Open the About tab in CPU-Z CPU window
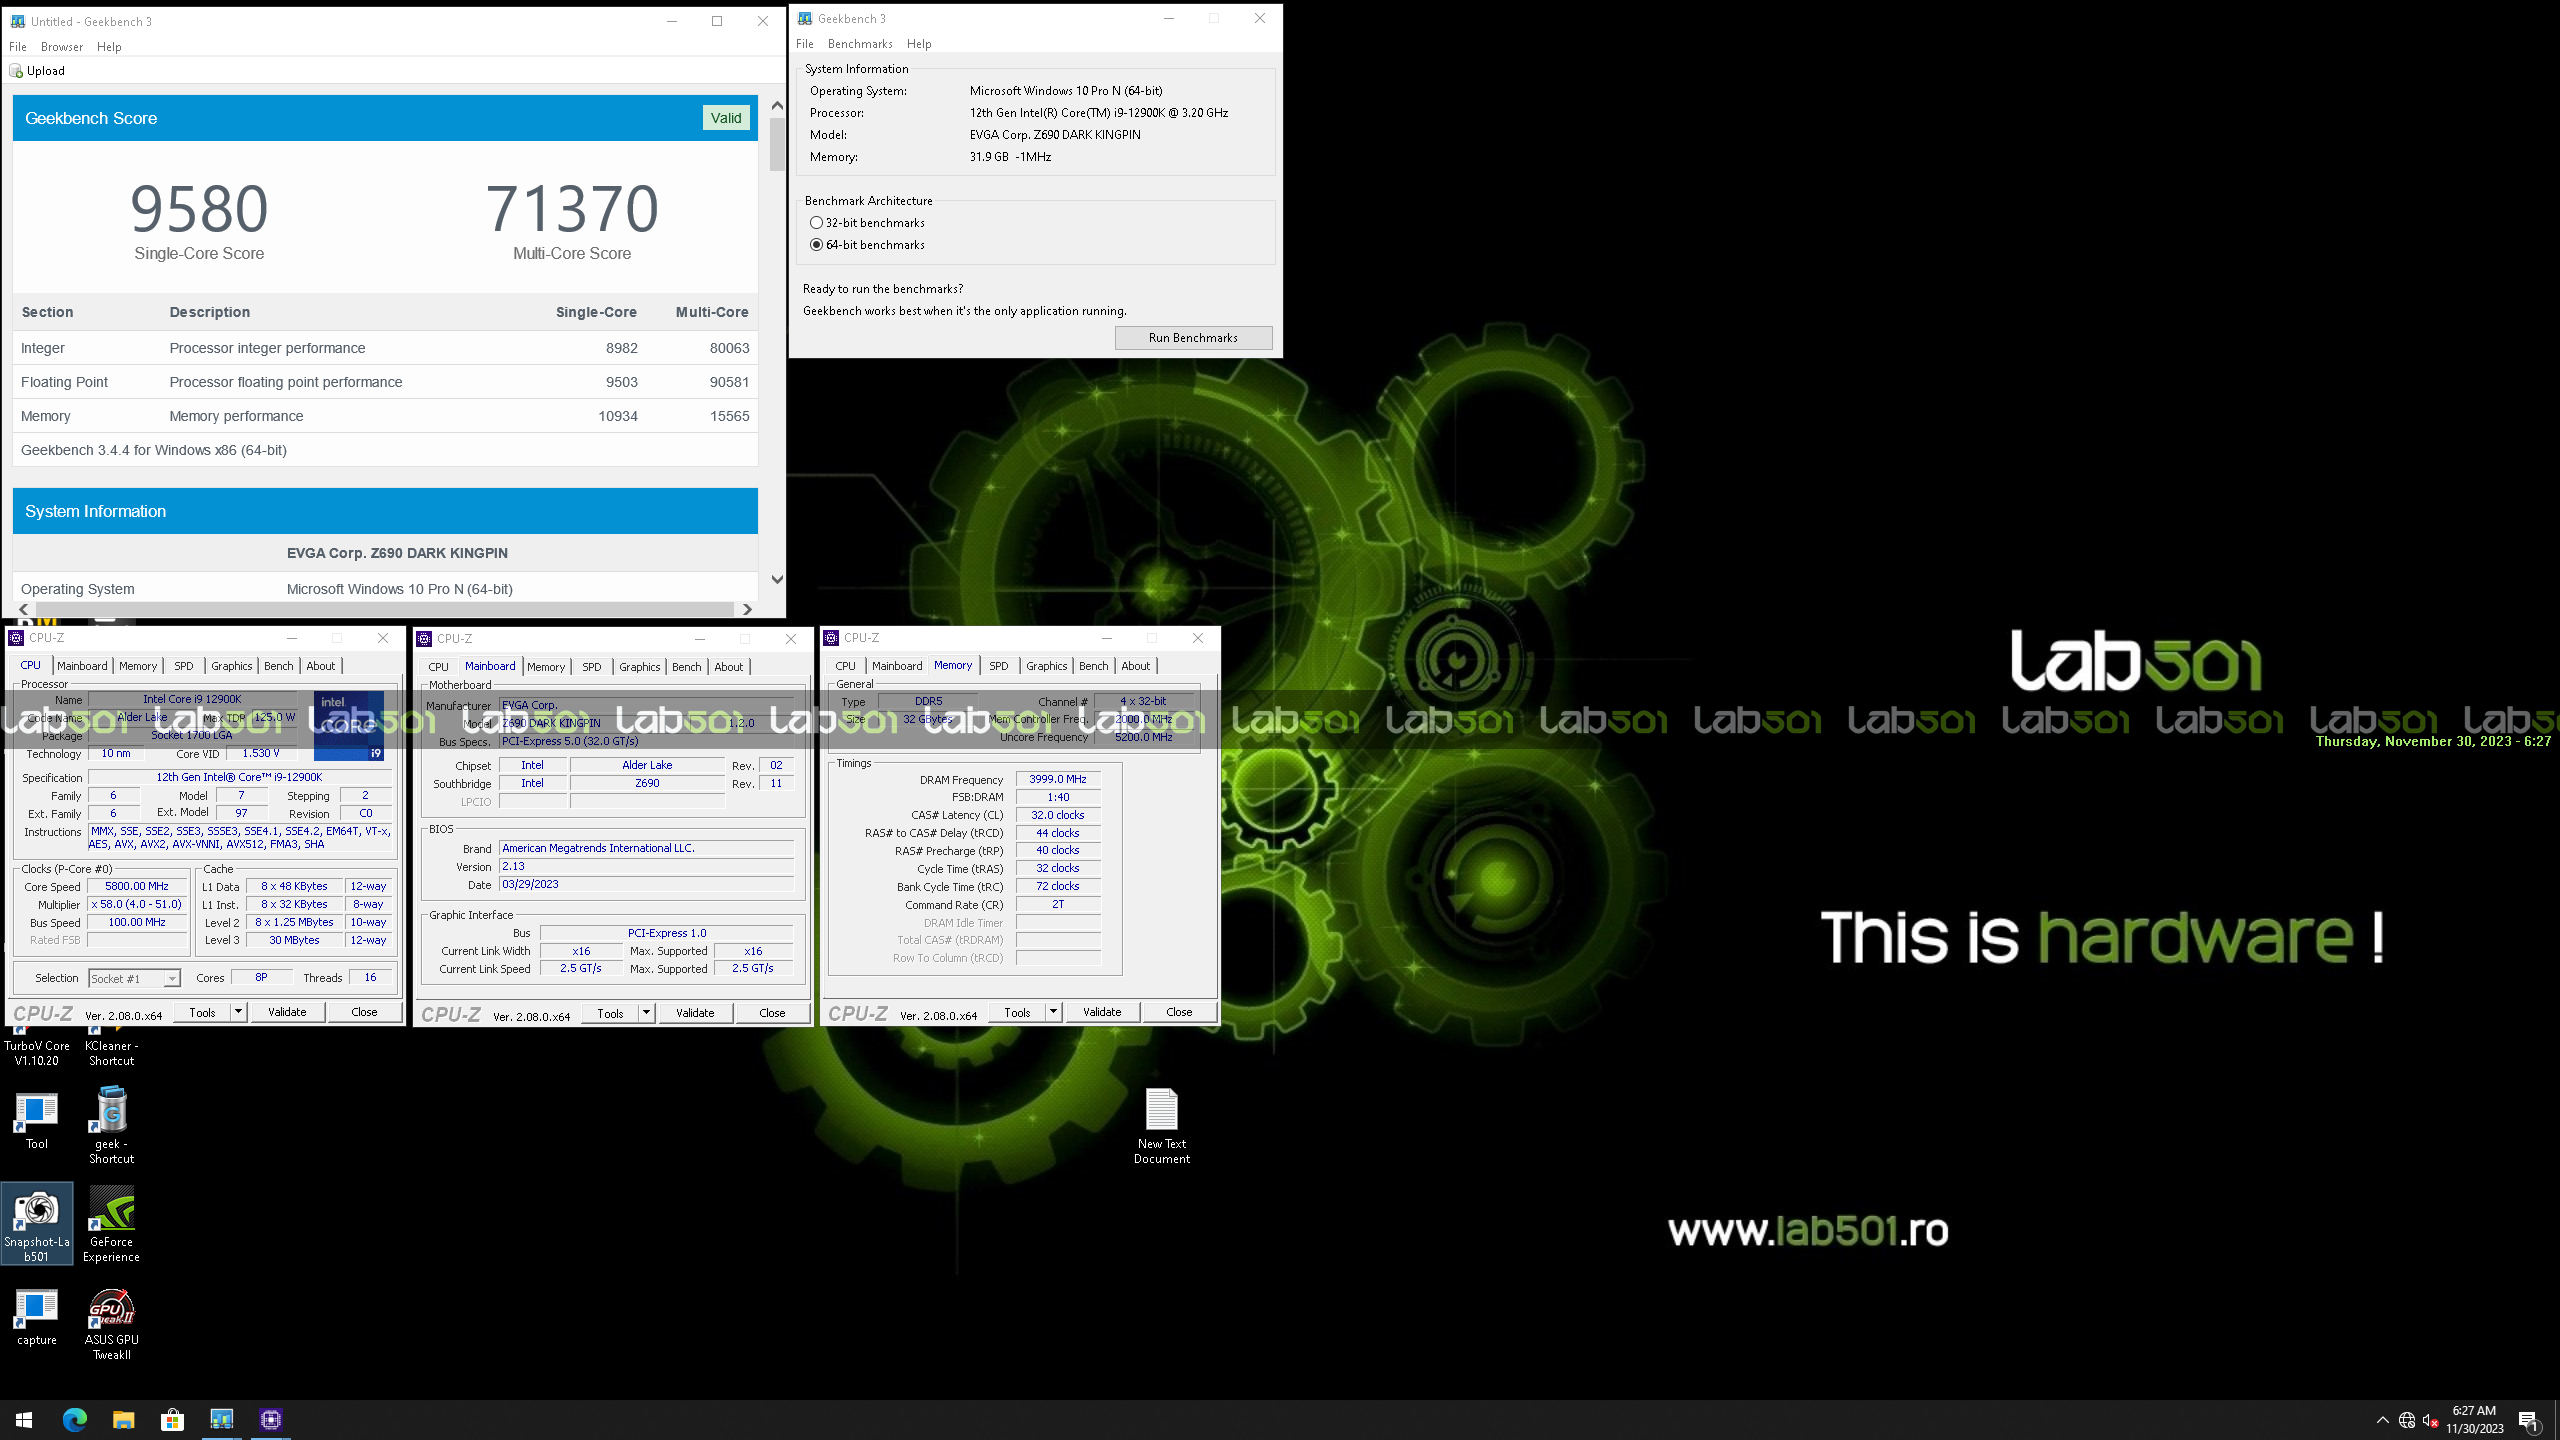The image size is (2560, 1440). (x=321, y=666)
